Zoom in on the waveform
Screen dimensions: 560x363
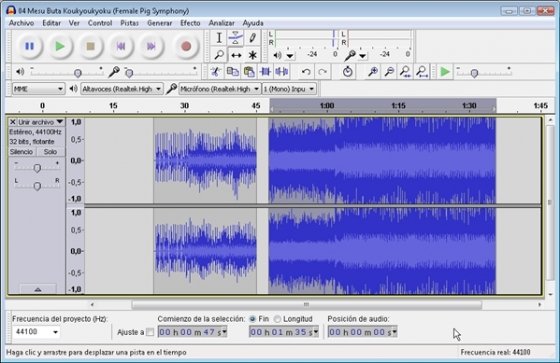coord(373,72)
